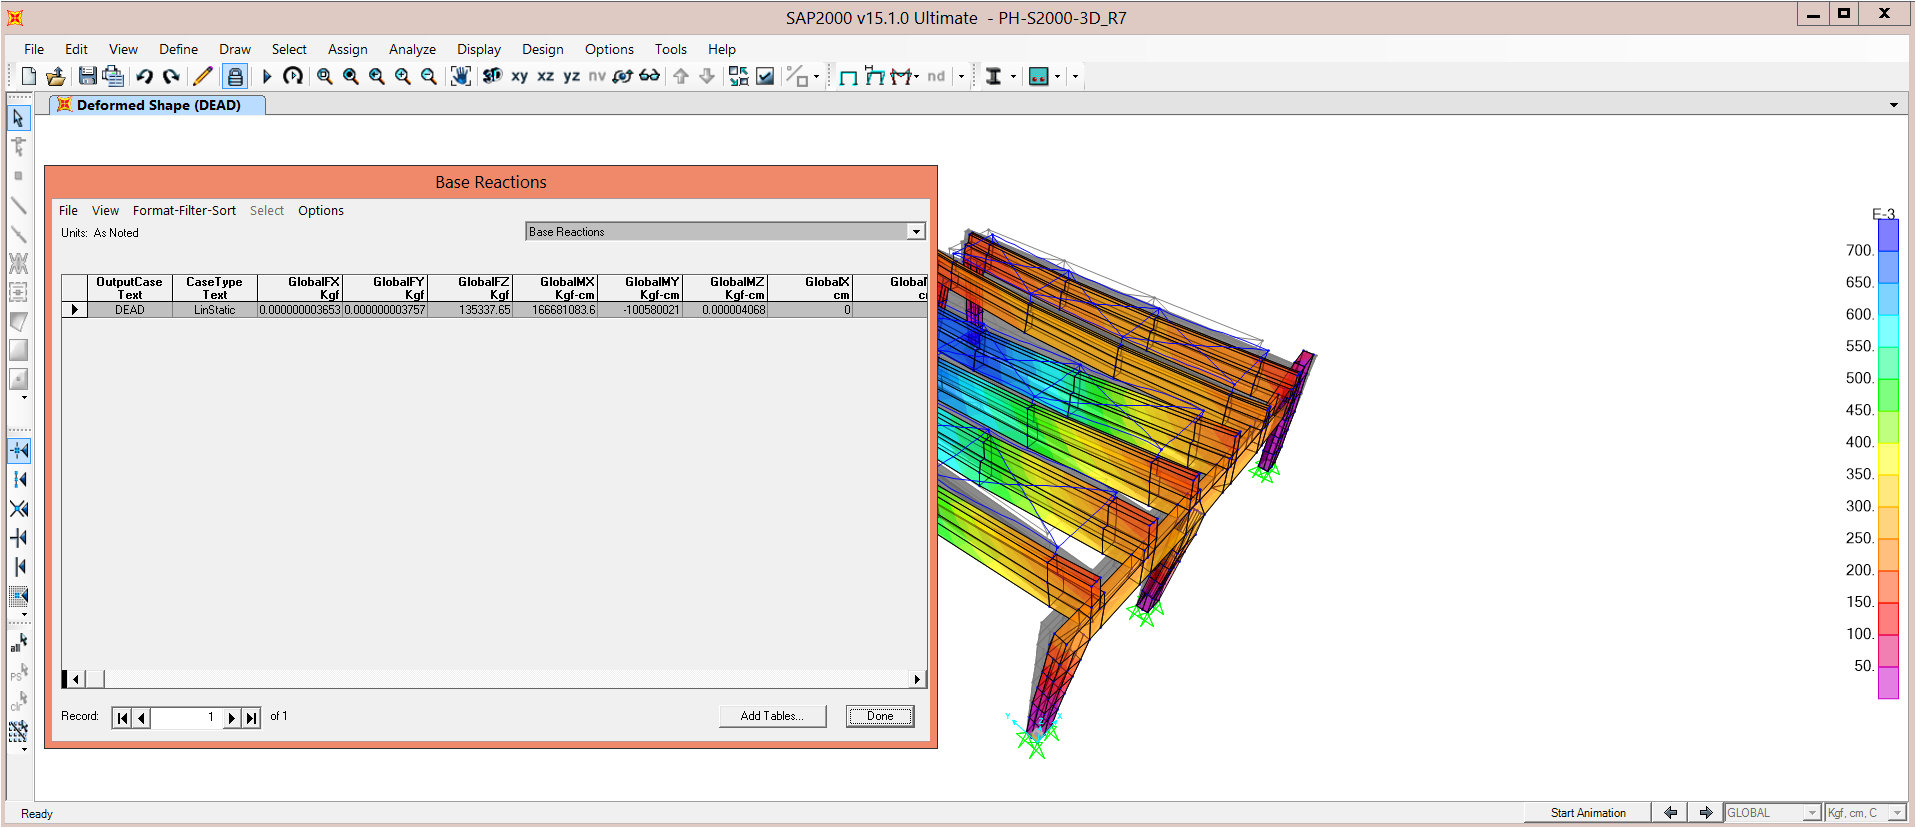Image resolution: width=1916 pixels, height=828 pixels.
Task: Switch to 3D view icon
Action: point(492,76)
